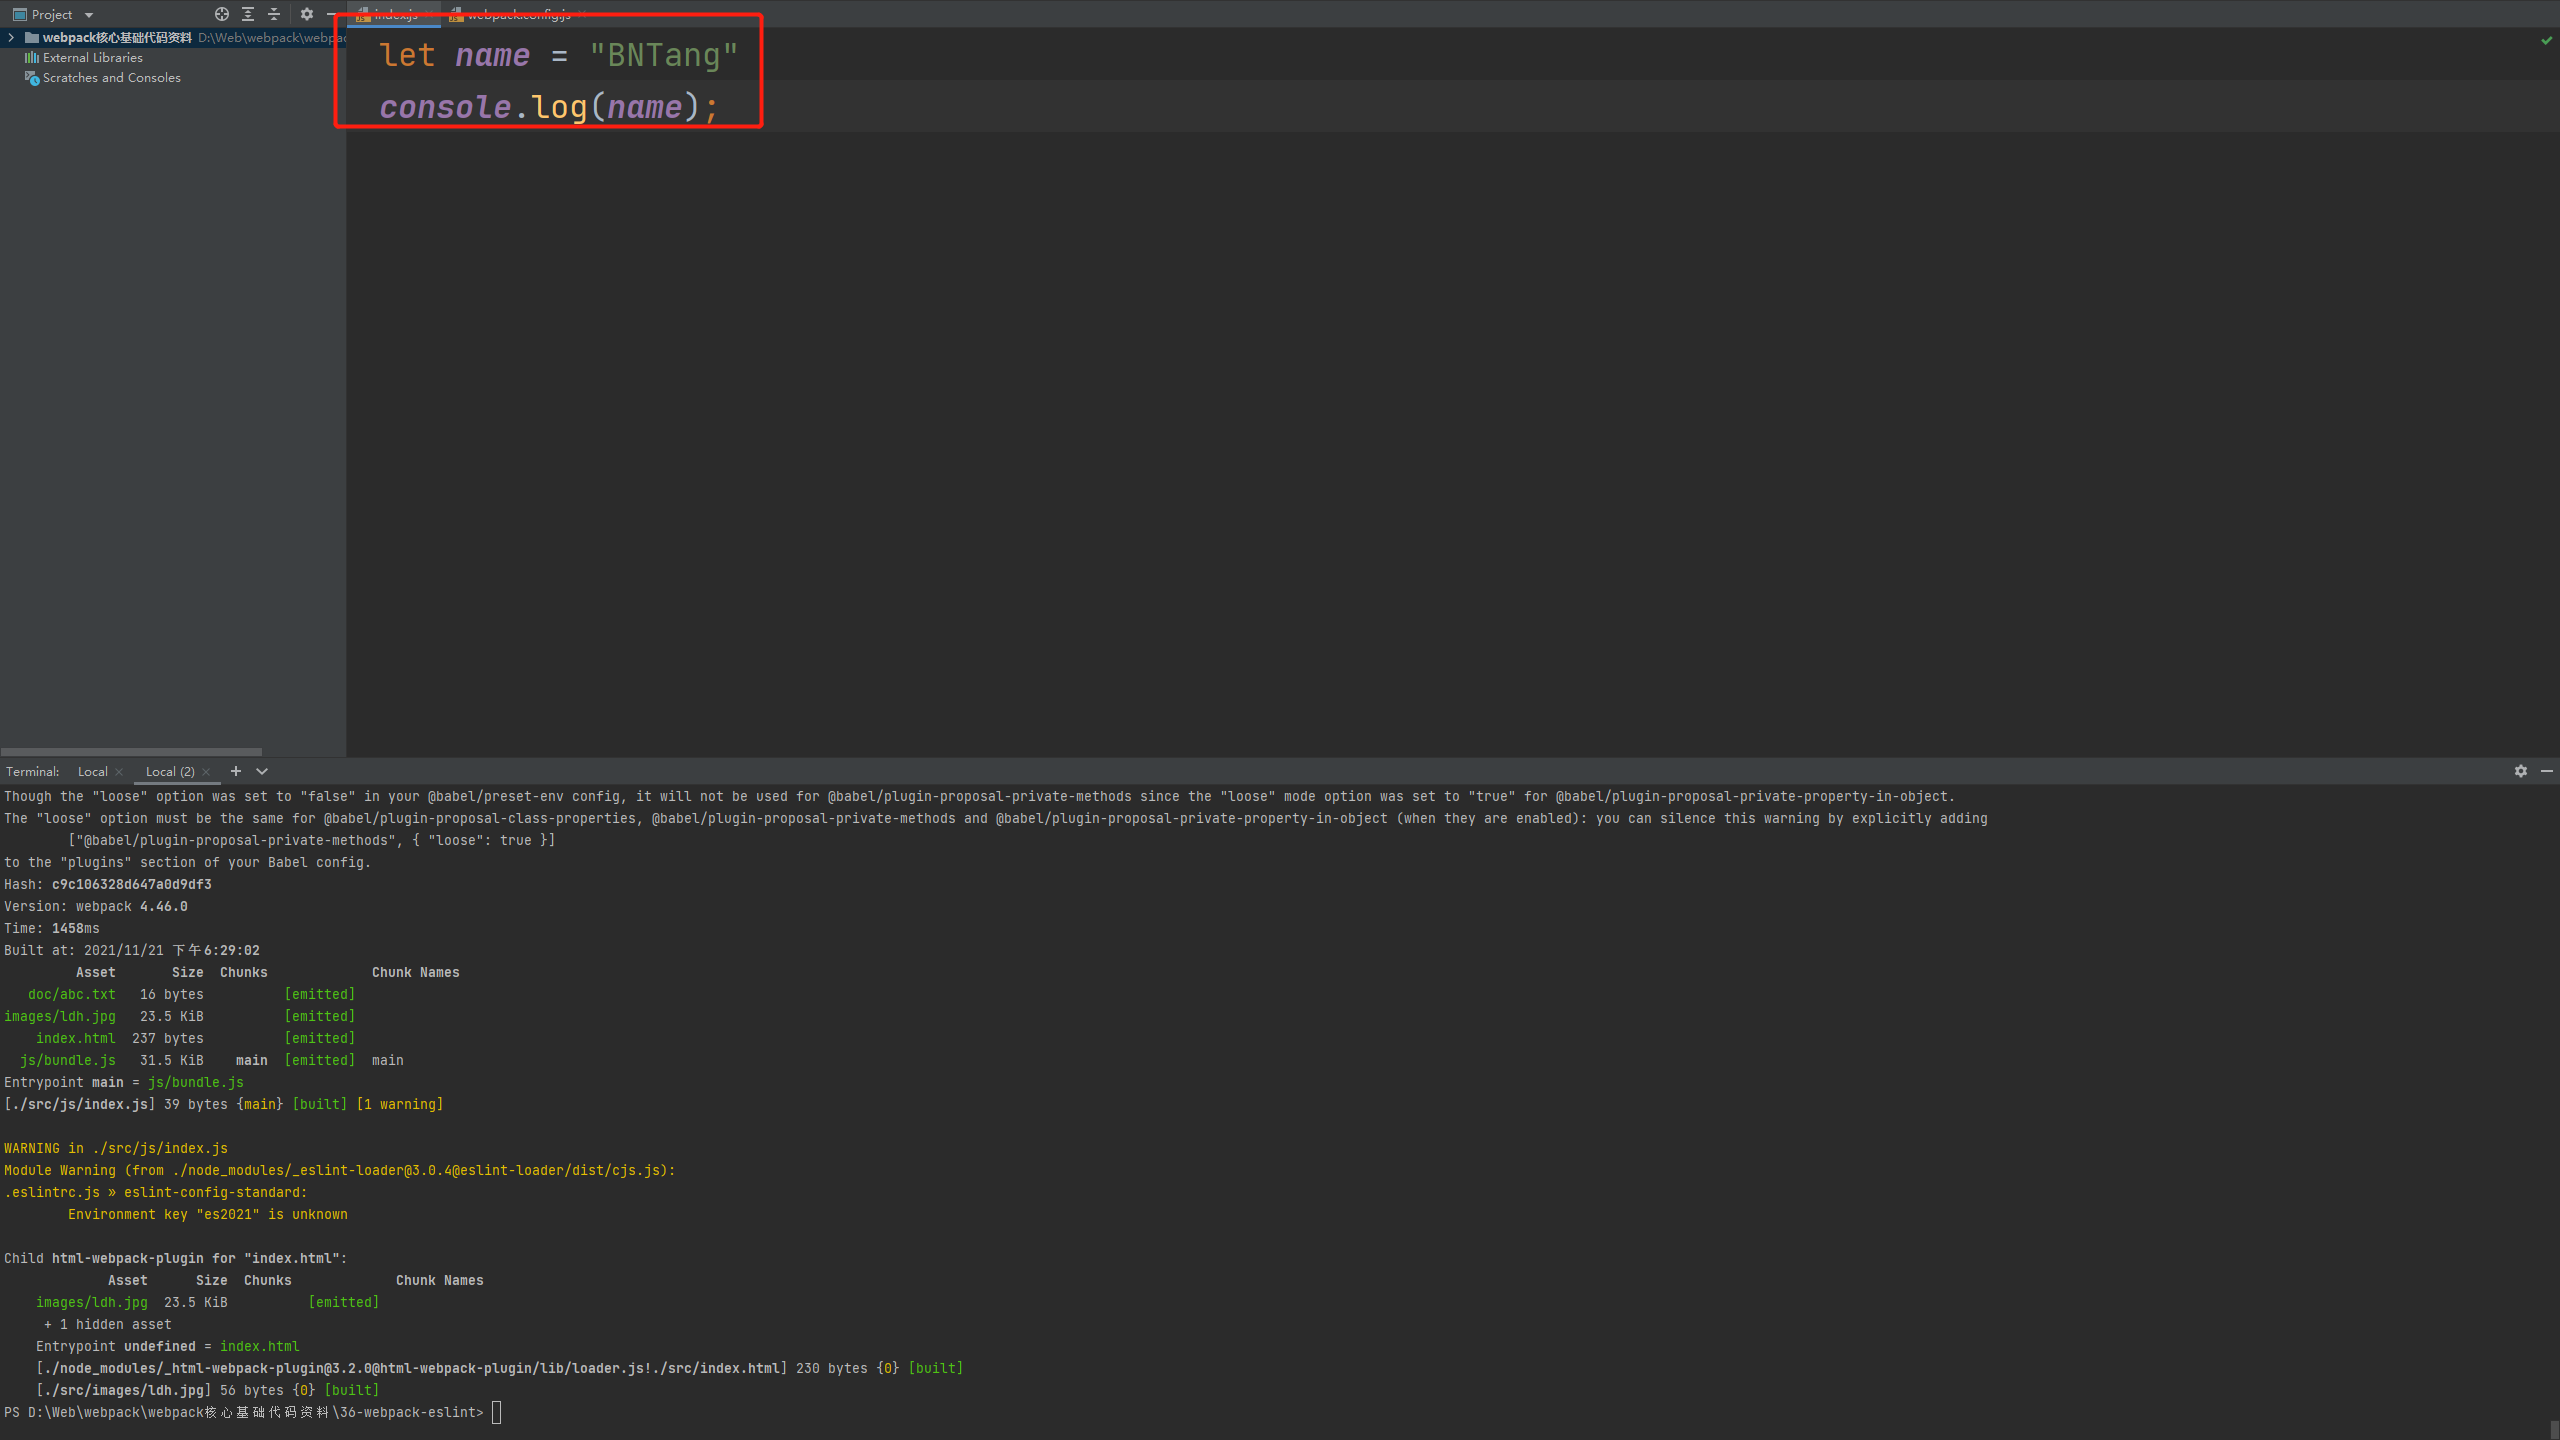Screen dimensions: 2560x1440
Task: Click the terminal command prompt input
Action: [497, 1412]
